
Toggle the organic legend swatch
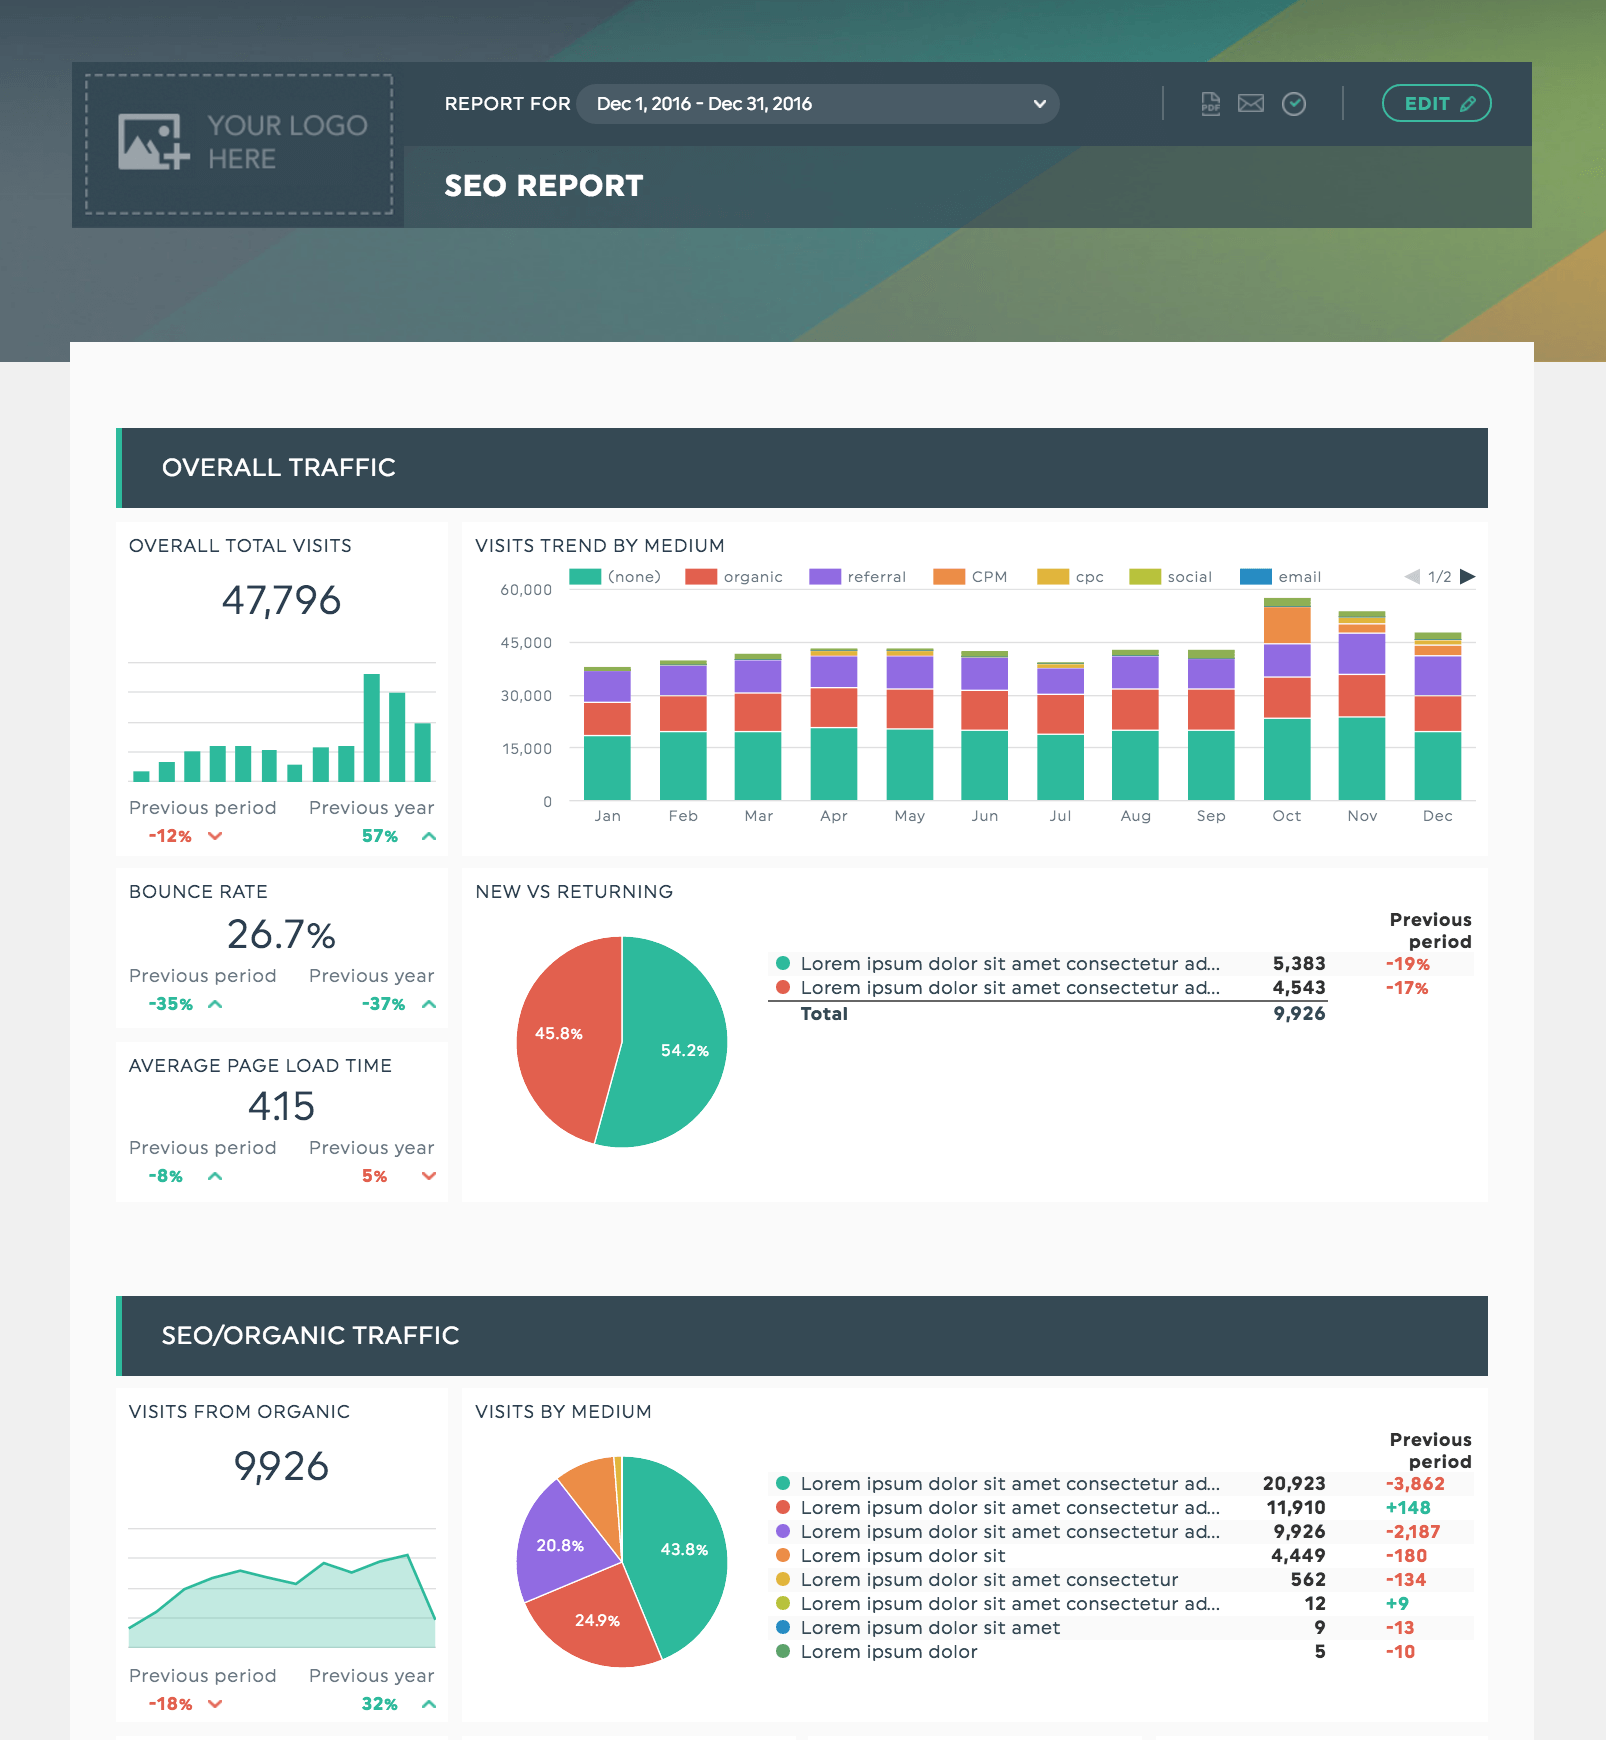pos(701,576)
